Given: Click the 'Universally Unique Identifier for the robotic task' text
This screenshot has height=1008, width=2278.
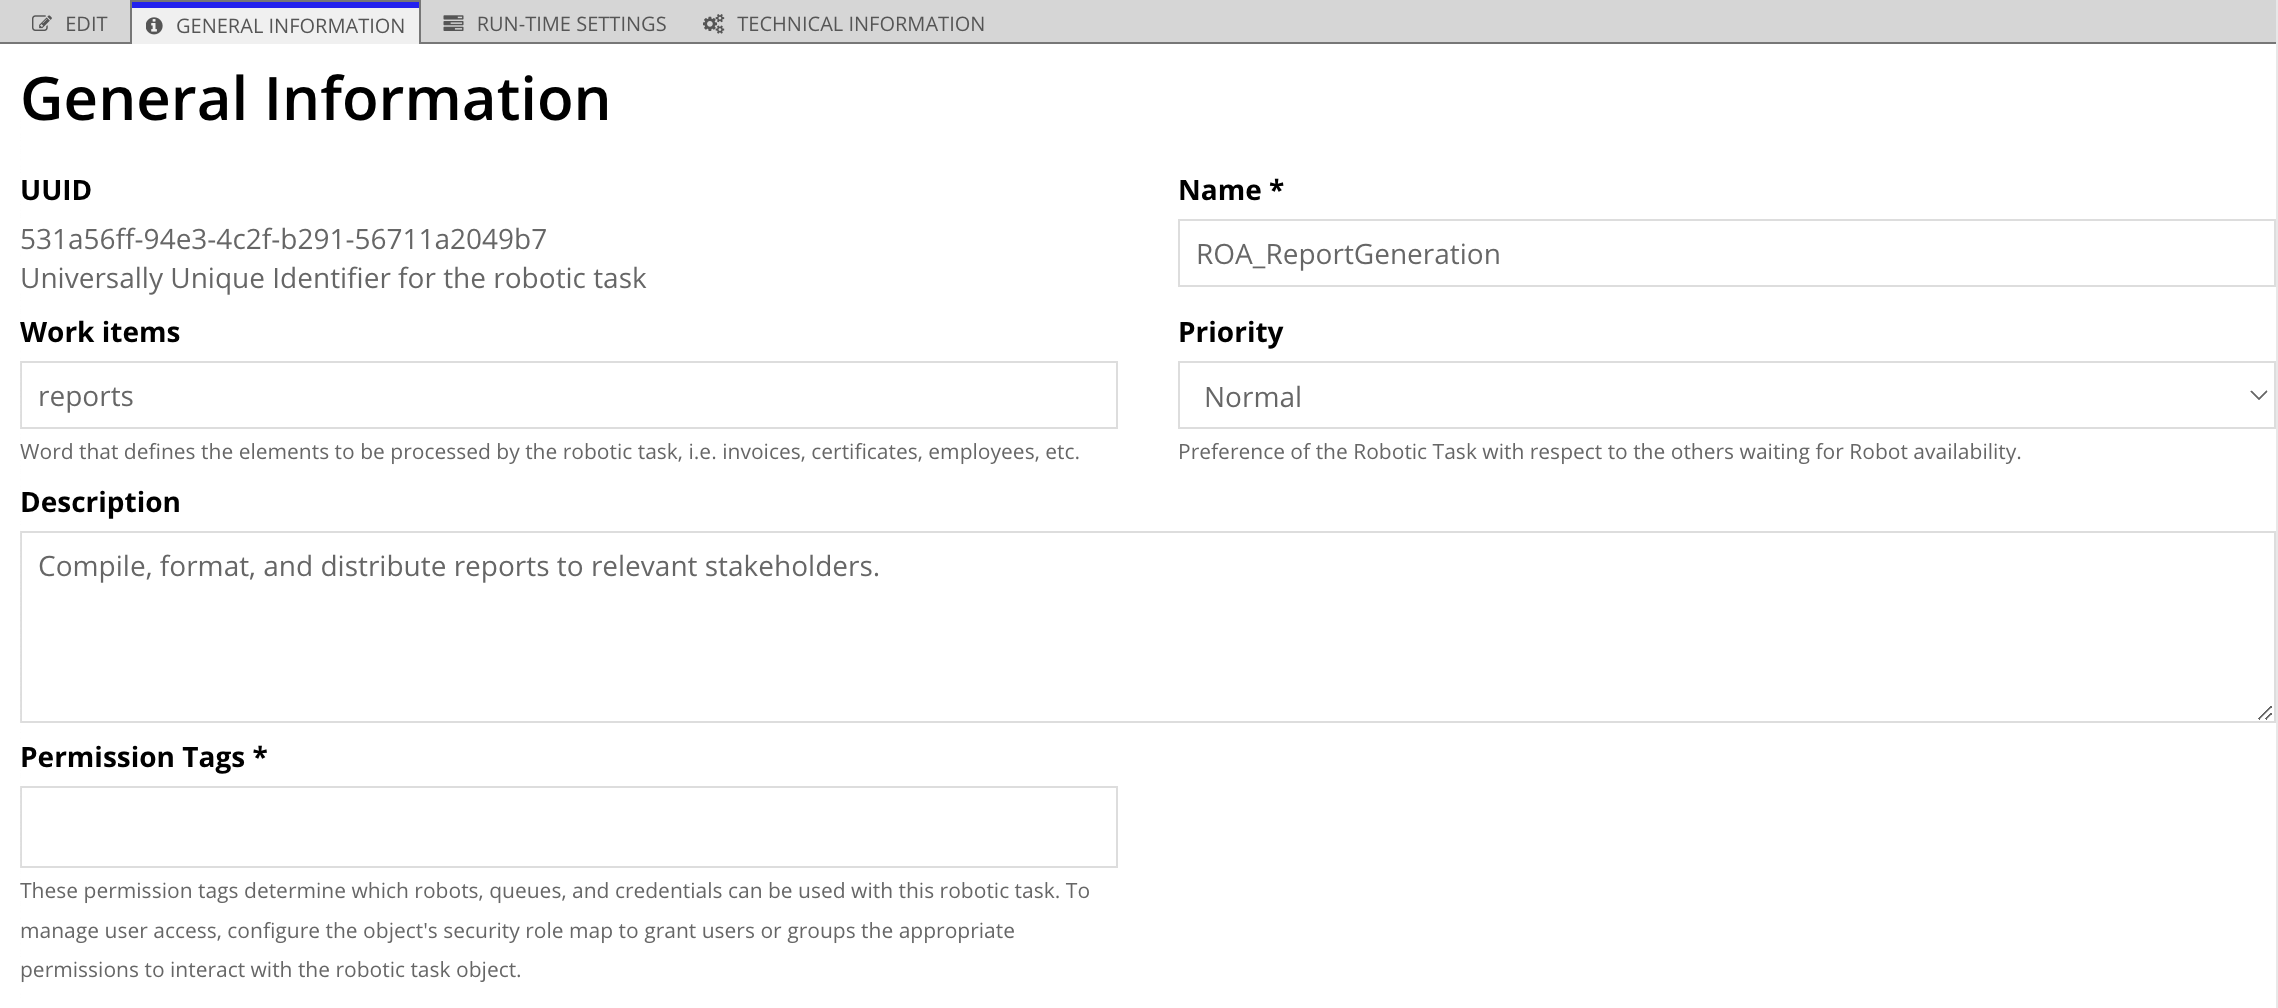Looking at the screenshot, I should tap(333, 278).
